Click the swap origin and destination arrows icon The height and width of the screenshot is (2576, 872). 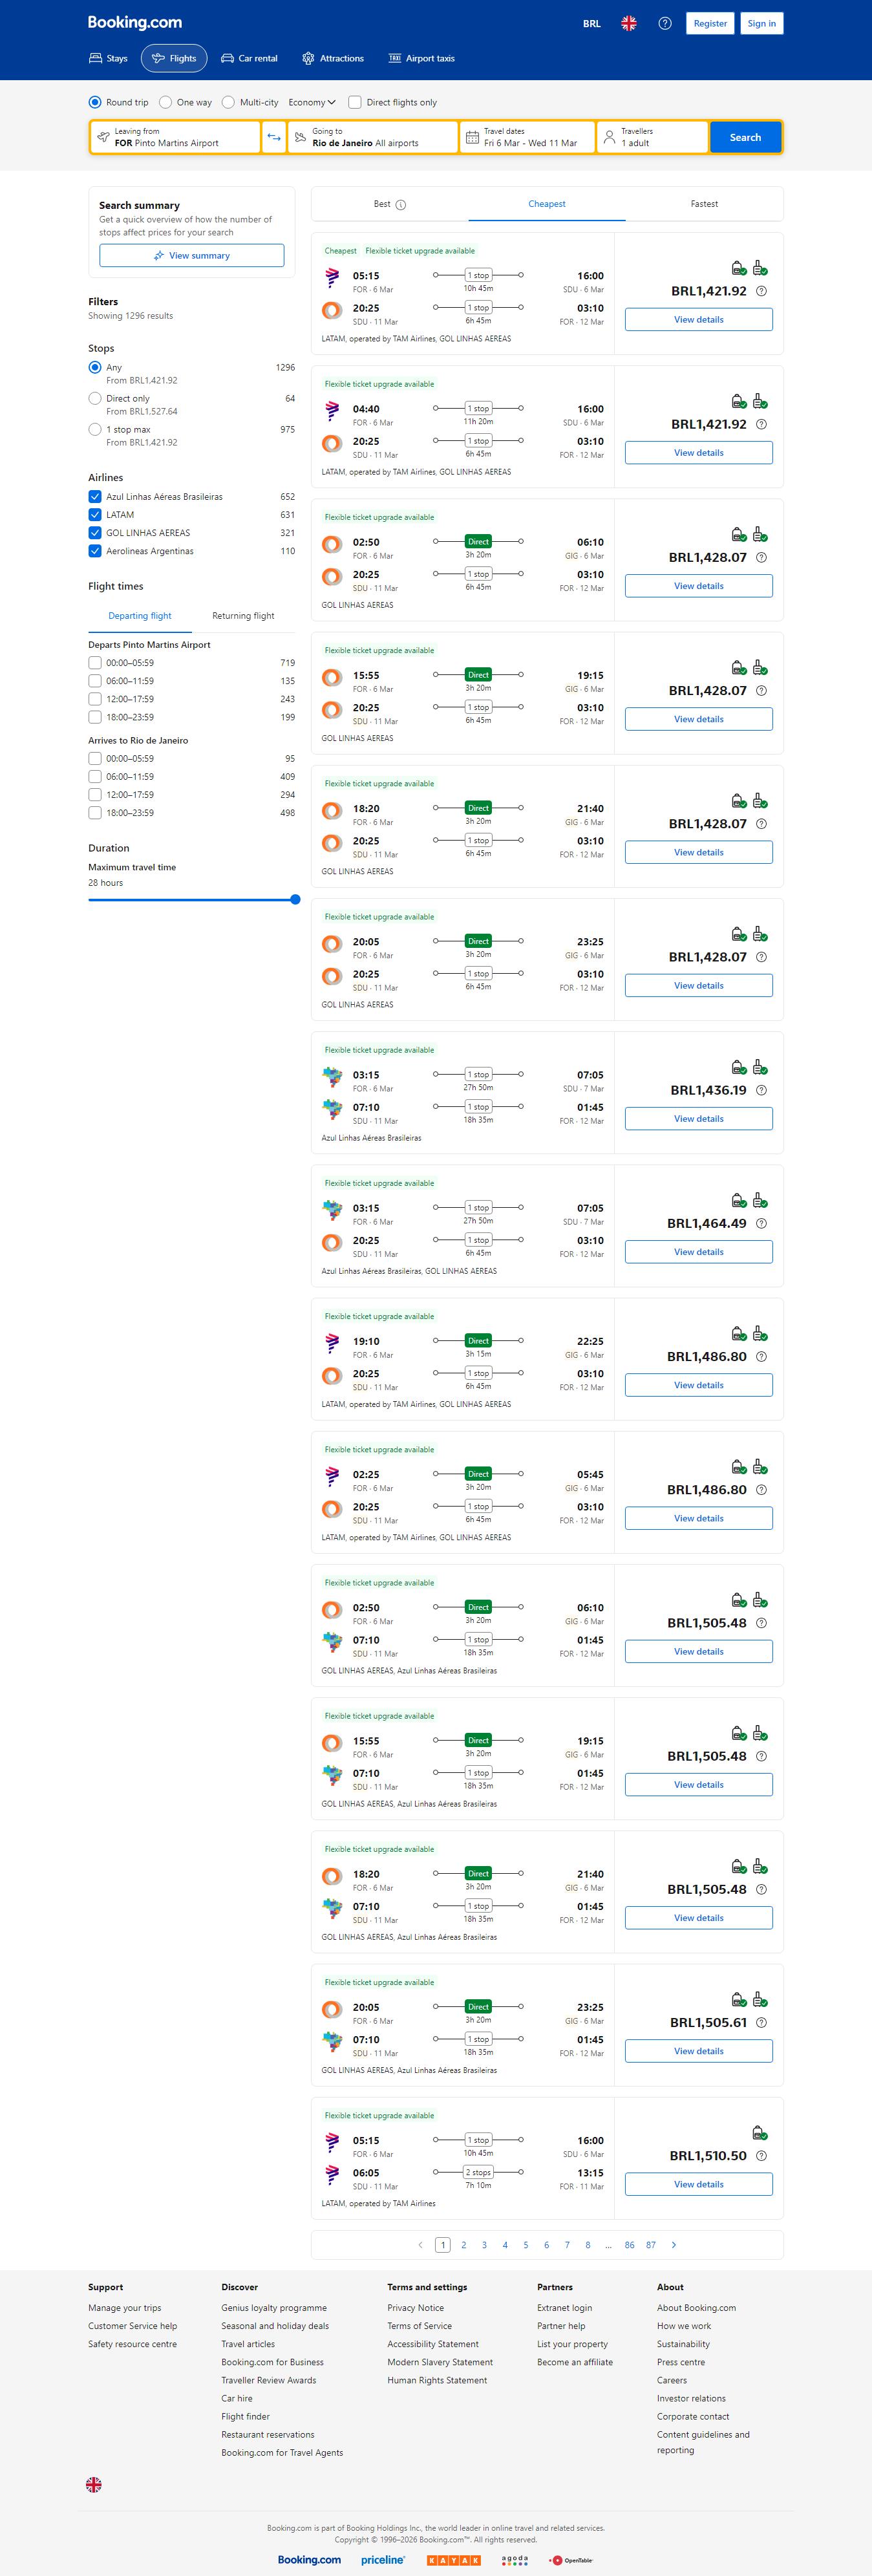click(274, 137)
